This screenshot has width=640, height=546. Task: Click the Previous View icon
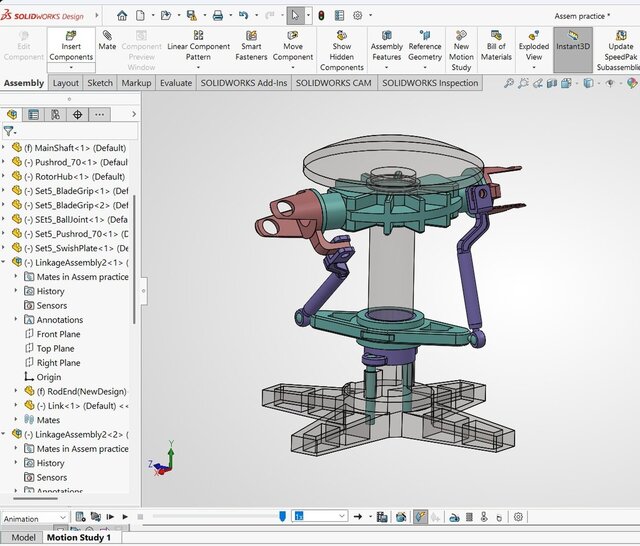538,83
